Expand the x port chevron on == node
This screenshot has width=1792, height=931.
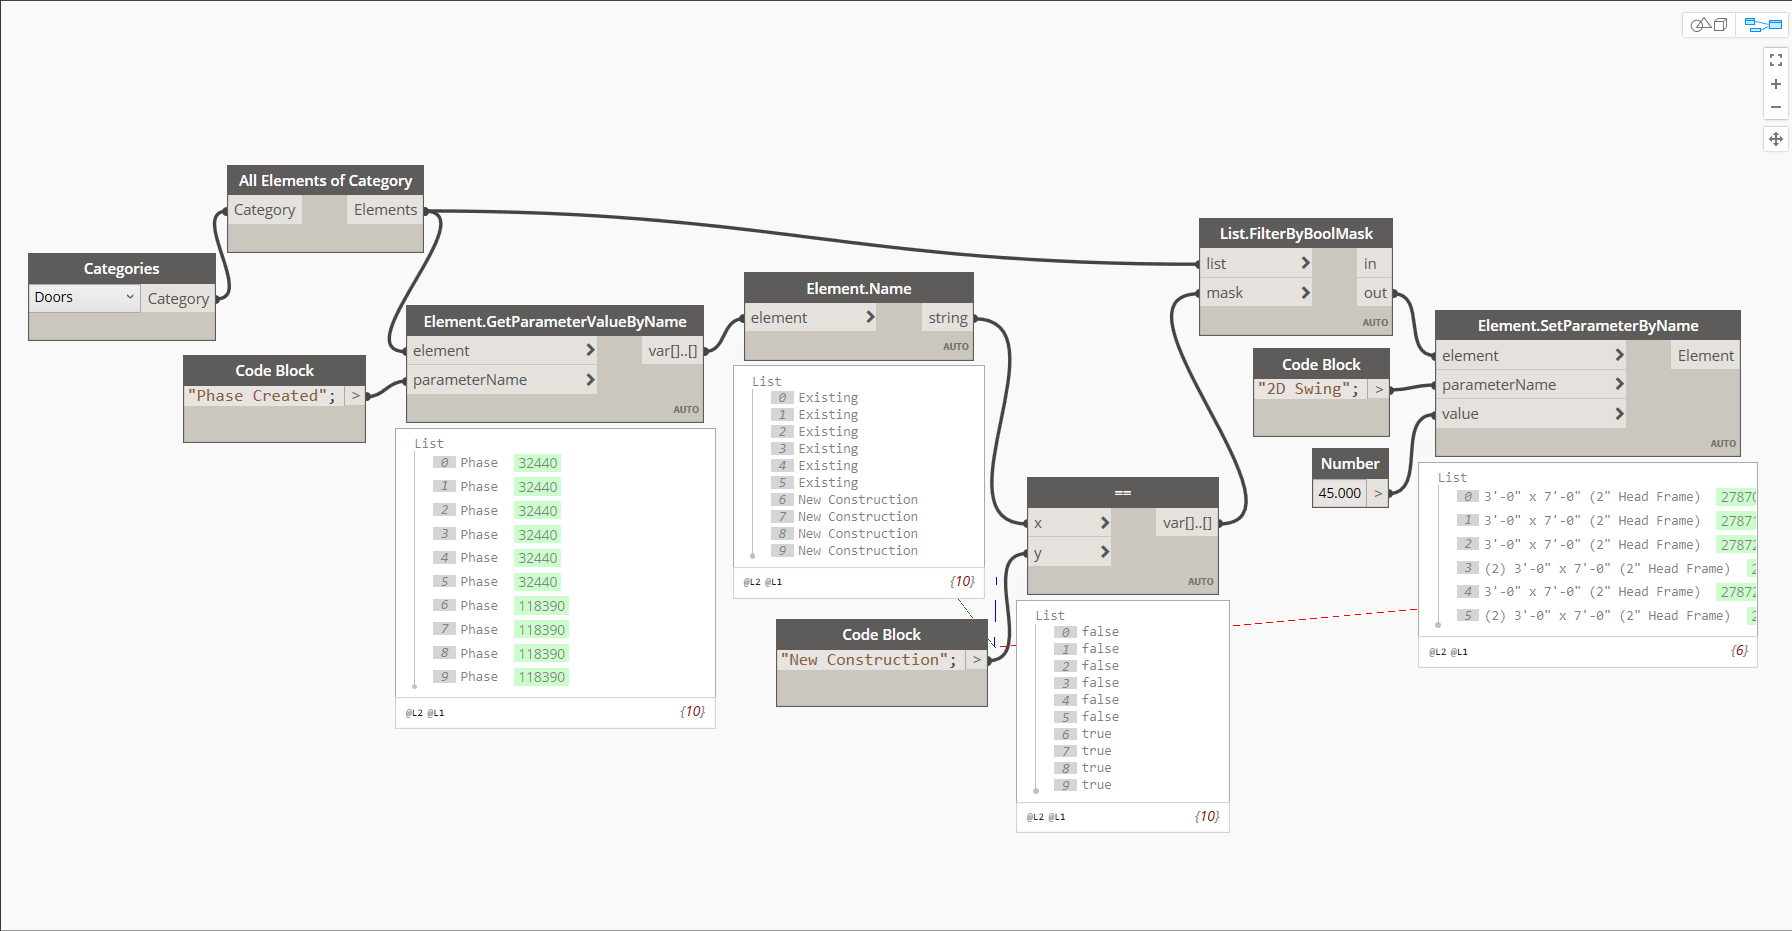point(1104,523)
